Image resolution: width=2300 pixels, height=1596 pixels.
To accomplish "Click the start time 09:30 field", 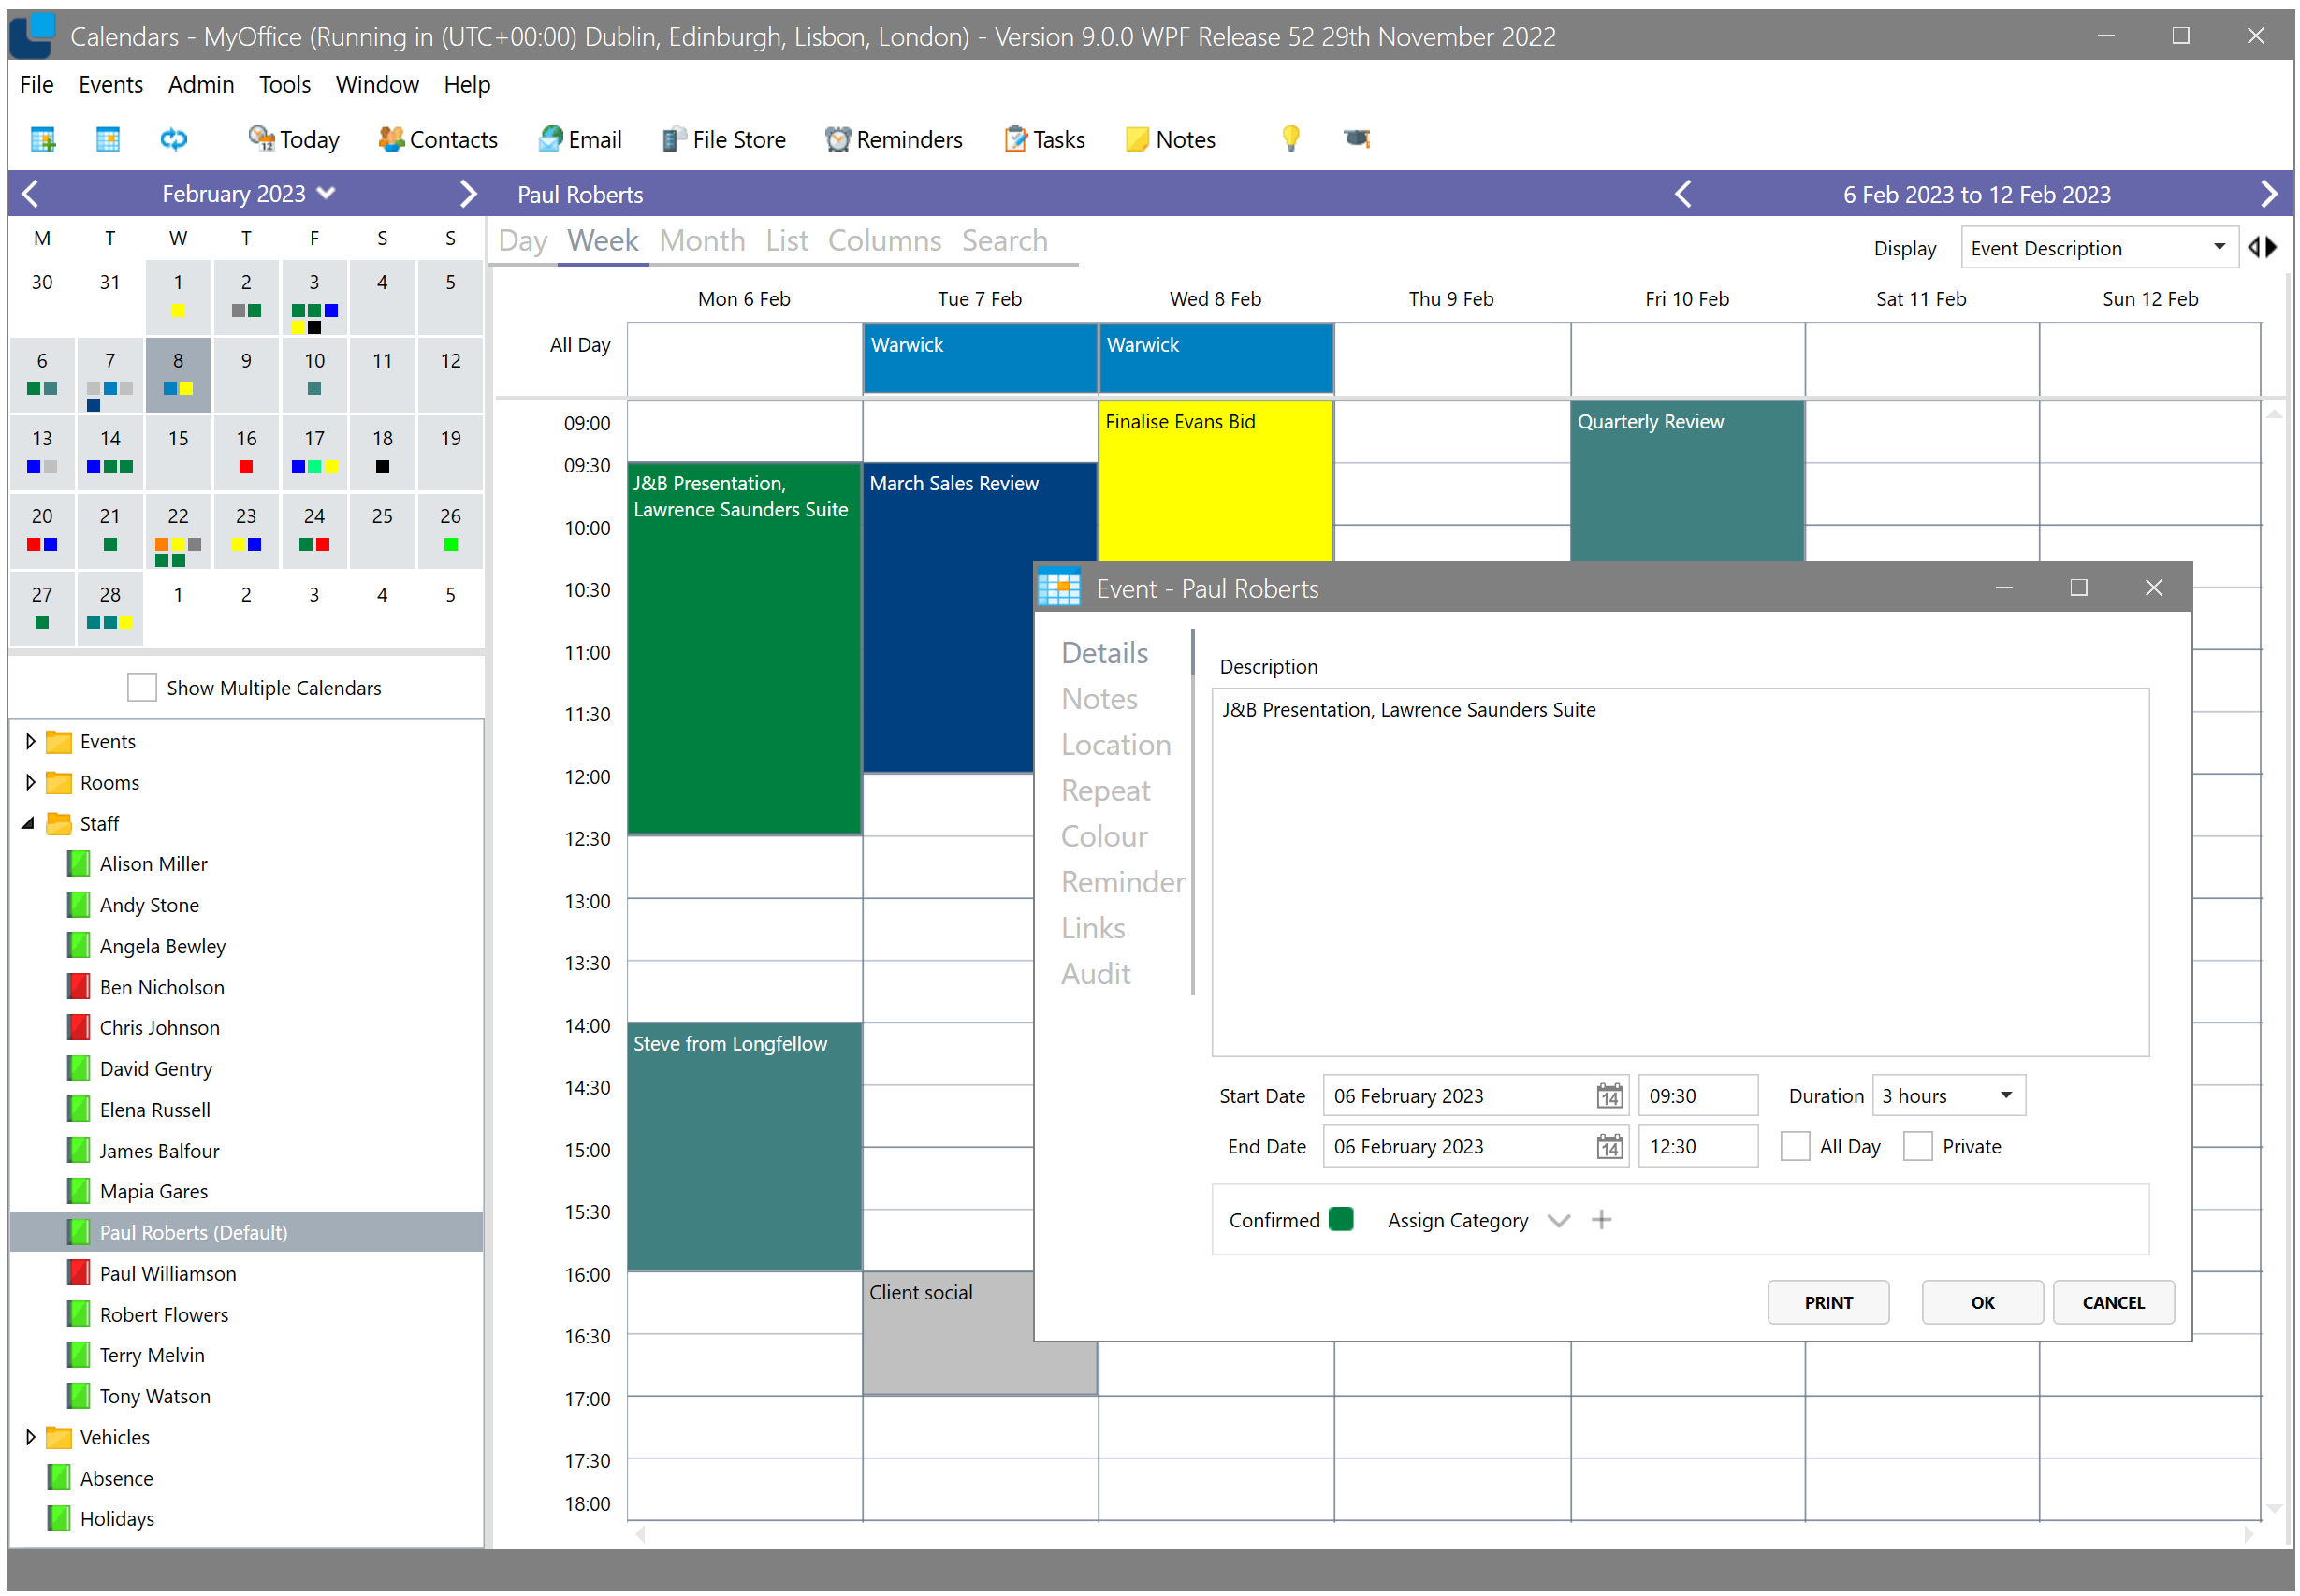I will 1696,1096.
